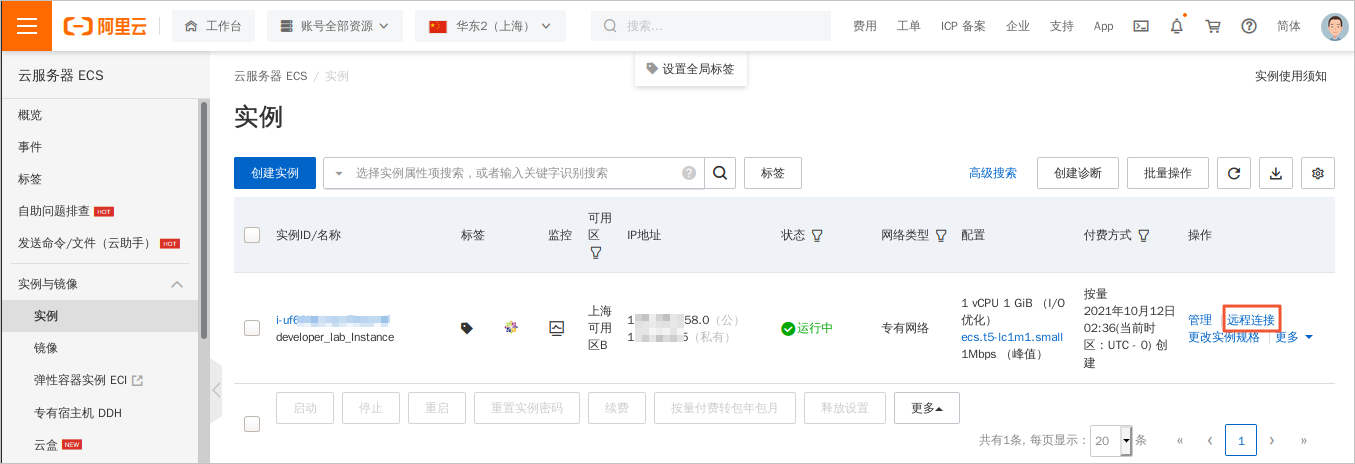Focus the instance attribute search field
Screen dimensions: 1355x464
[x=515, y=173]
